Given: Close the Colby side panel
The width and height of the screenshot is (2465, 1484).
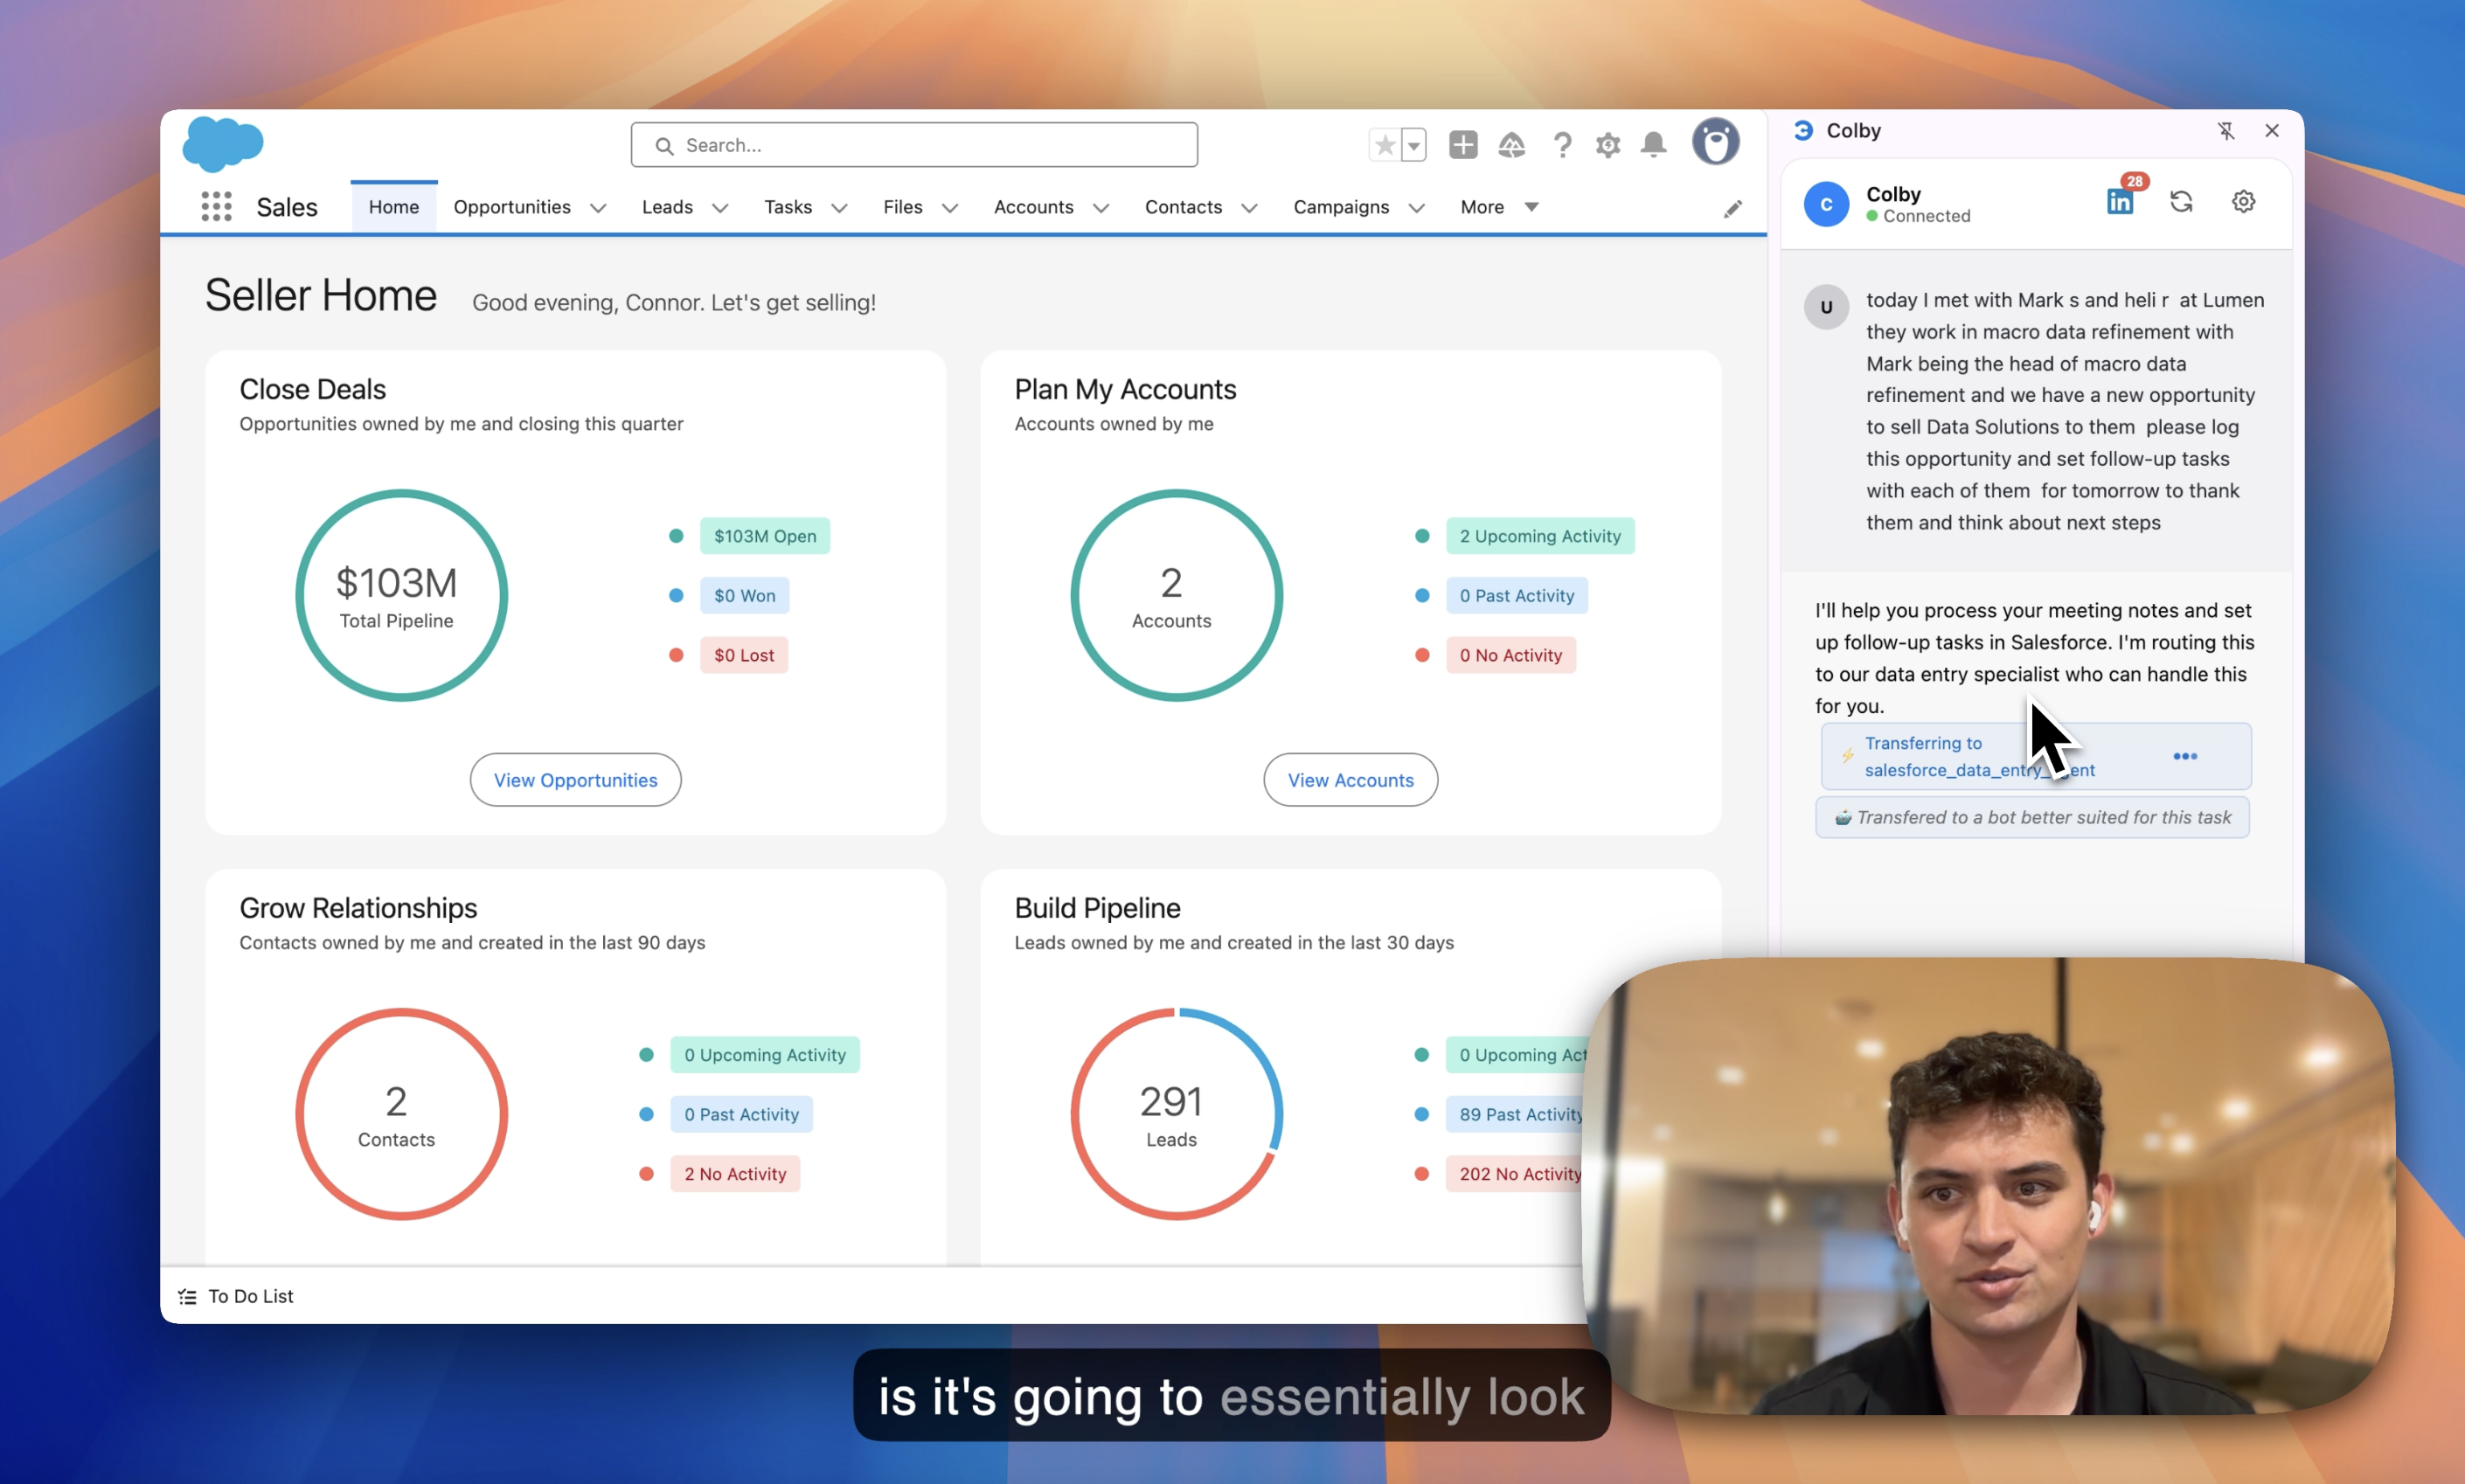Looking at the screenshot, I should pyautogui.click(x=2271, y=131).
